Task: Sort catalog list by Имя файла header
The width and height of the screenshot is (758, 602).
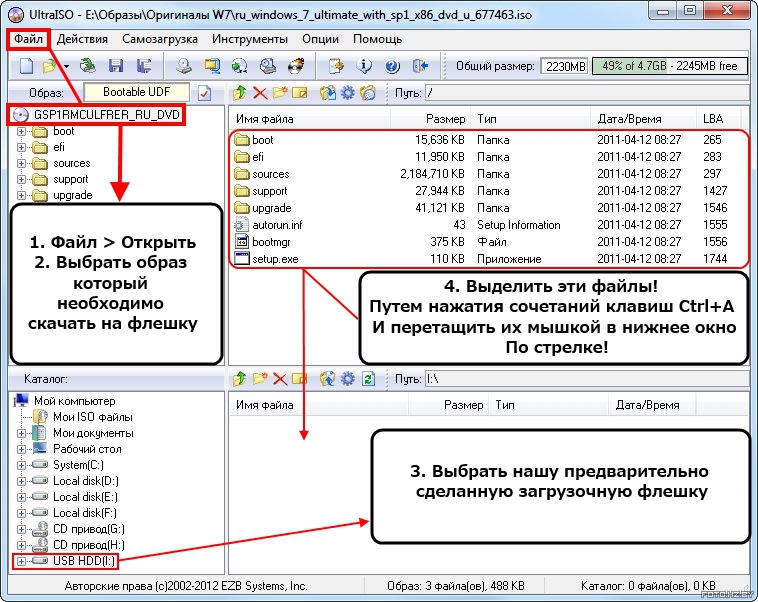Action: click(x=320, y=405)
